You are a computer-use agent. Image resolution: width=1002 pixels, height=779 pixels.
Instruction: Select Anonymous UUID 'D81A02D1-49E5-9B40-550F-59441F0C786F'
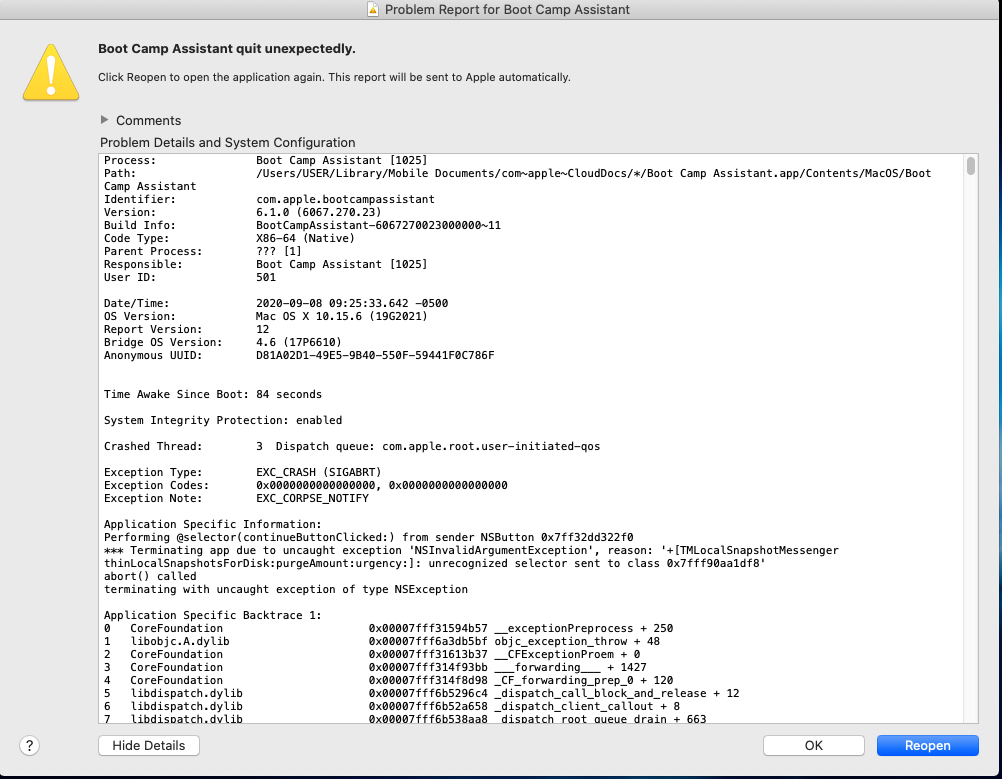pos(375,355)
